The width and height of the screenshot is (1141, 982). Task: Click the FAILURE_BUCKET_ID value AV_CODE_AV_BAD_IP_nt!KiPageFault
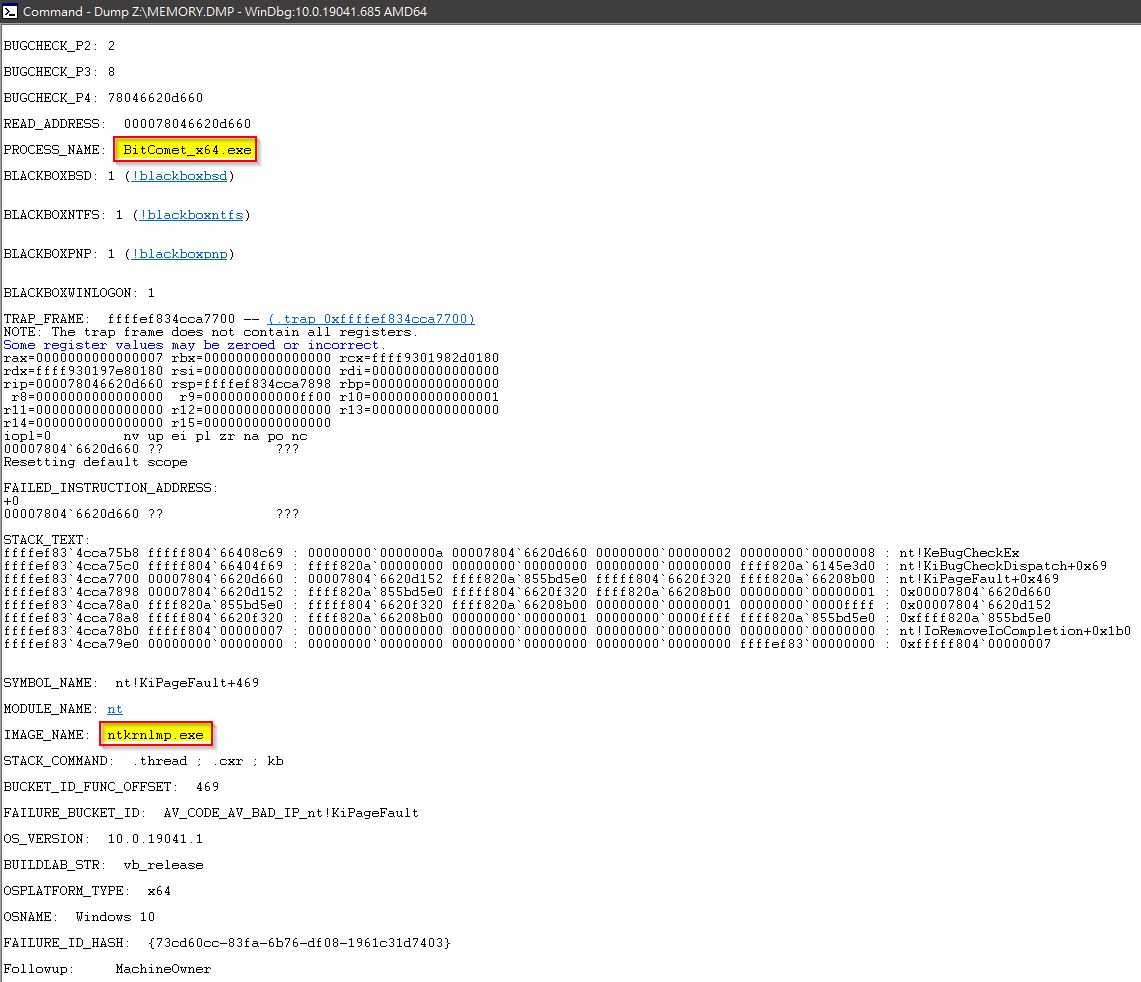click(x=291, y=813)
